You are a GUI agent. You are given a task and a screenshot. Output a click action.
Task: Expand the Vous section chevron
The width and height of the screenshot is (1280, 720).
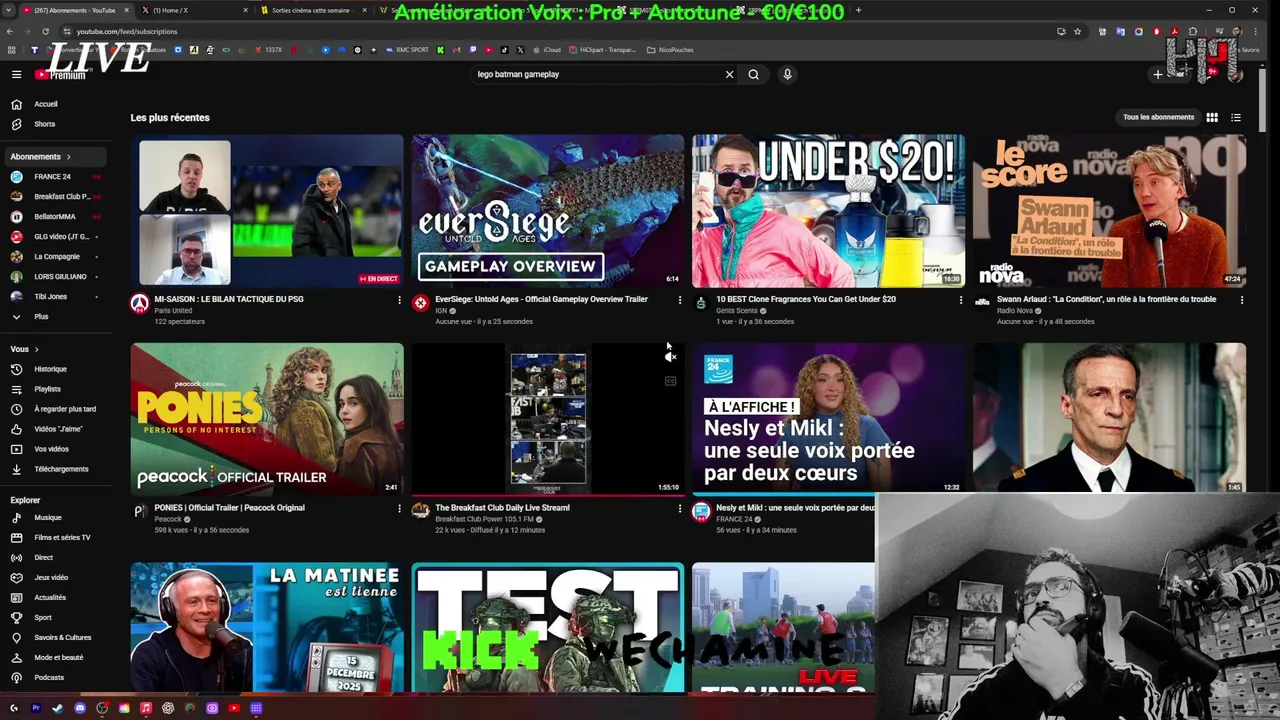(37, 349)
